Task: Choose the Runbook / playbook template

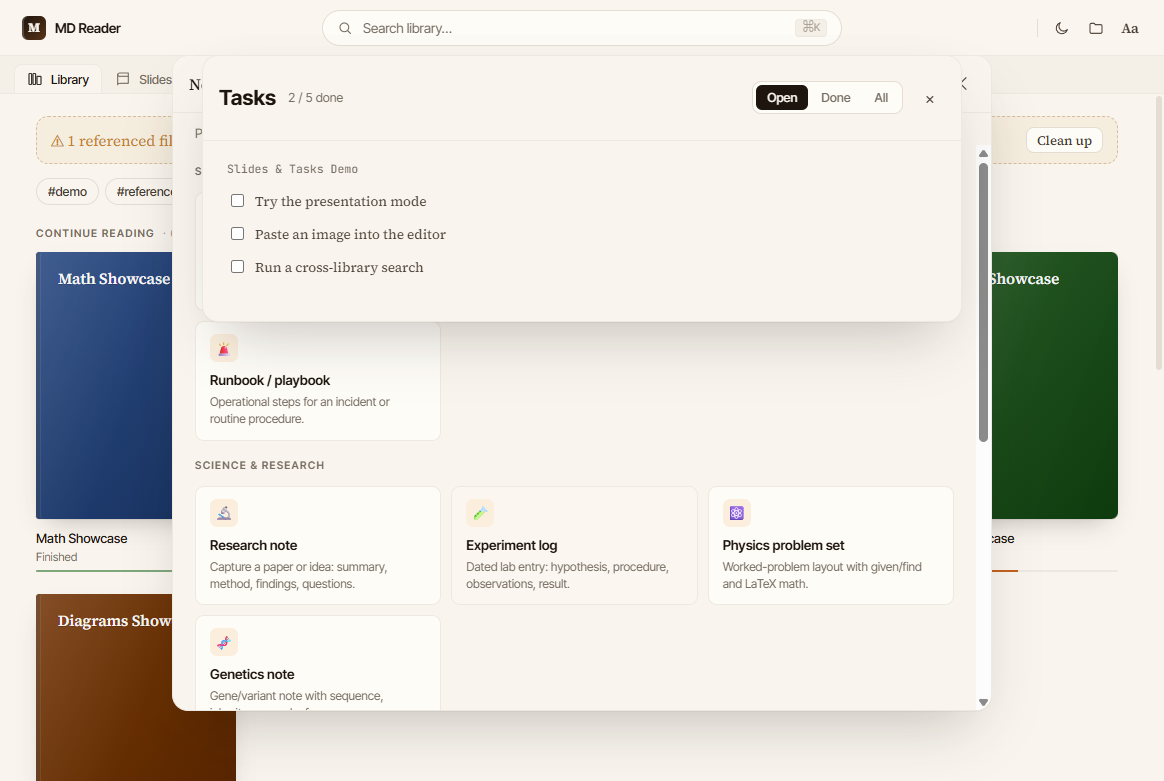Action: [x=318, y=381]
